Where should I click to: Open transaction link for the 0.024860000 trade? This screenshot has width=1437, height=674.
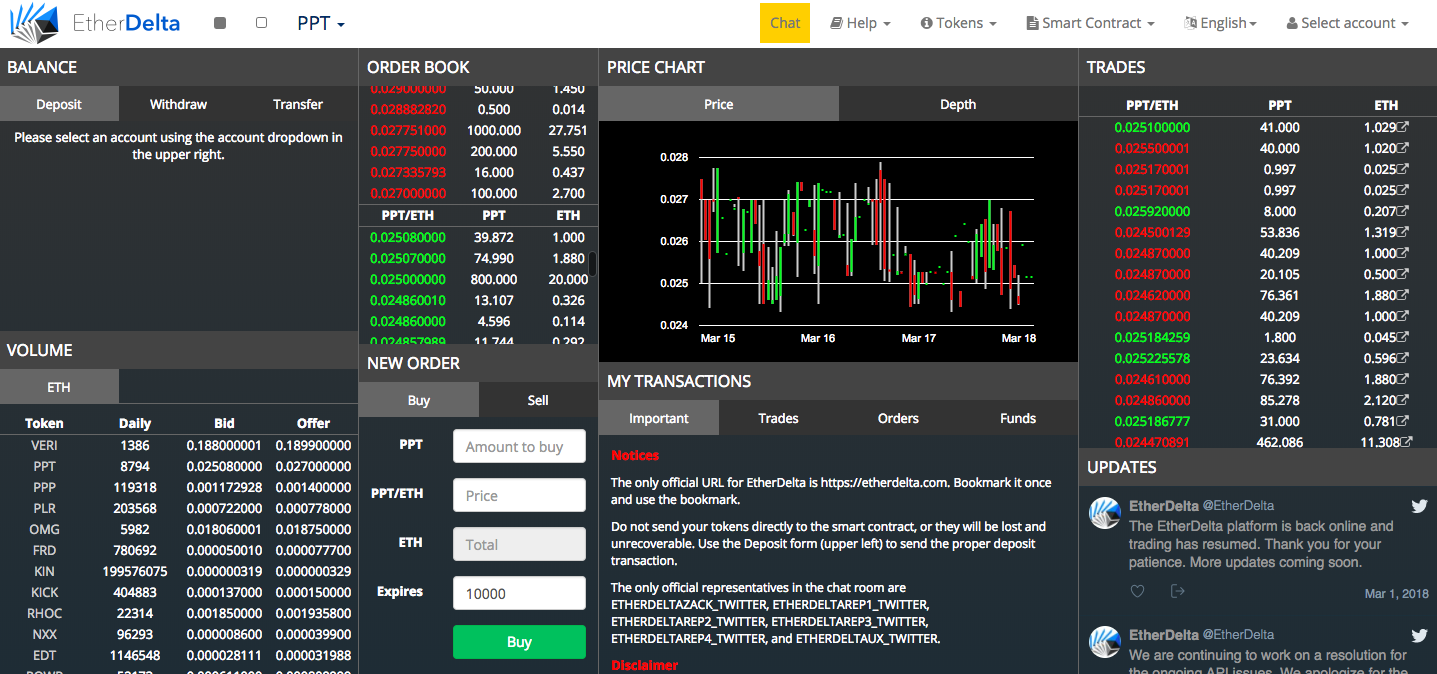[1403, 400]
